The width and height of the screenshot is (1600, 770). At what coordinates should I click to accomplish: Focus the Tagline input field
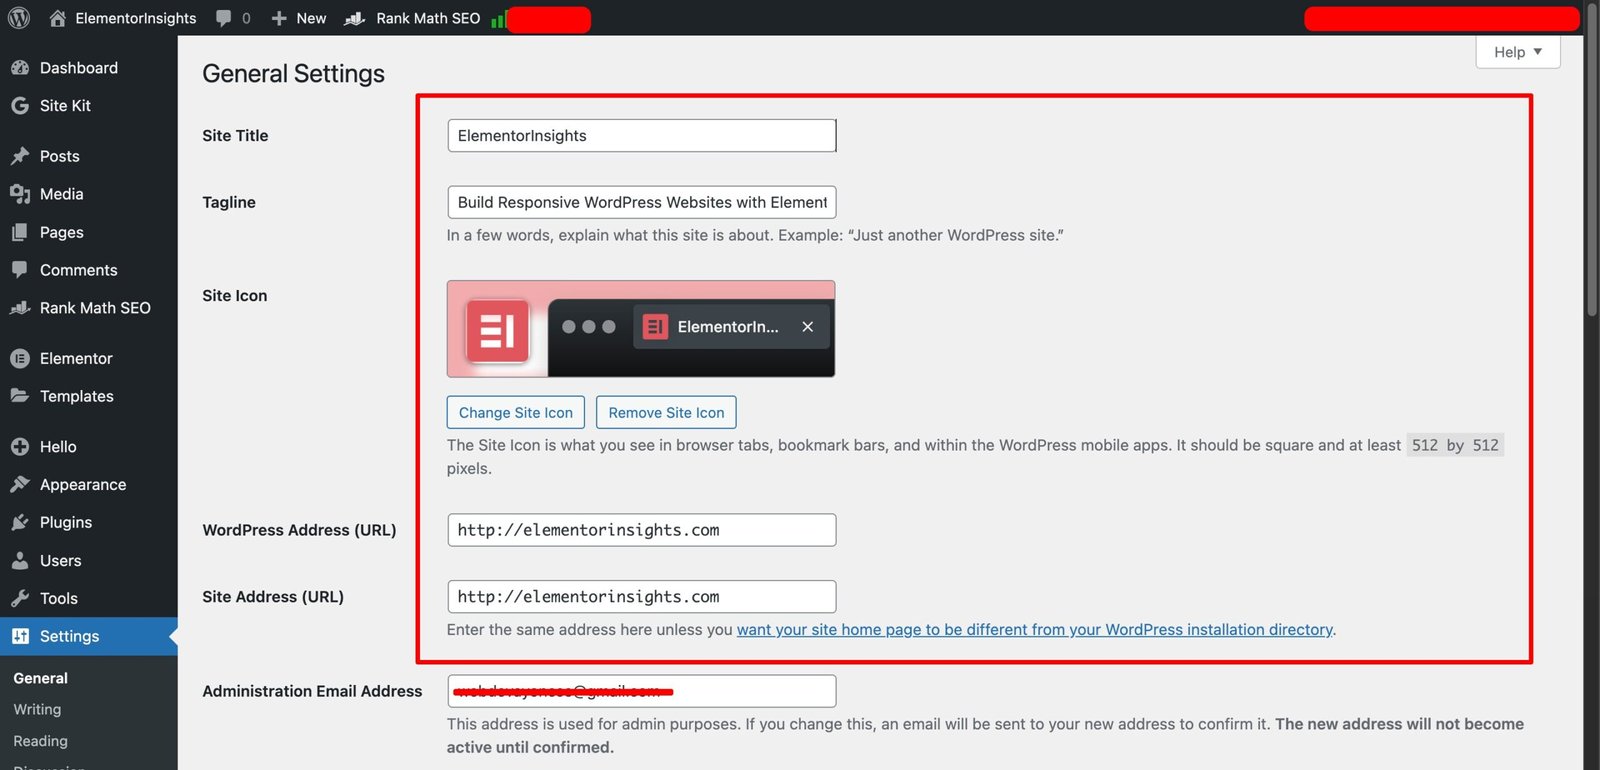click(641, 202)
